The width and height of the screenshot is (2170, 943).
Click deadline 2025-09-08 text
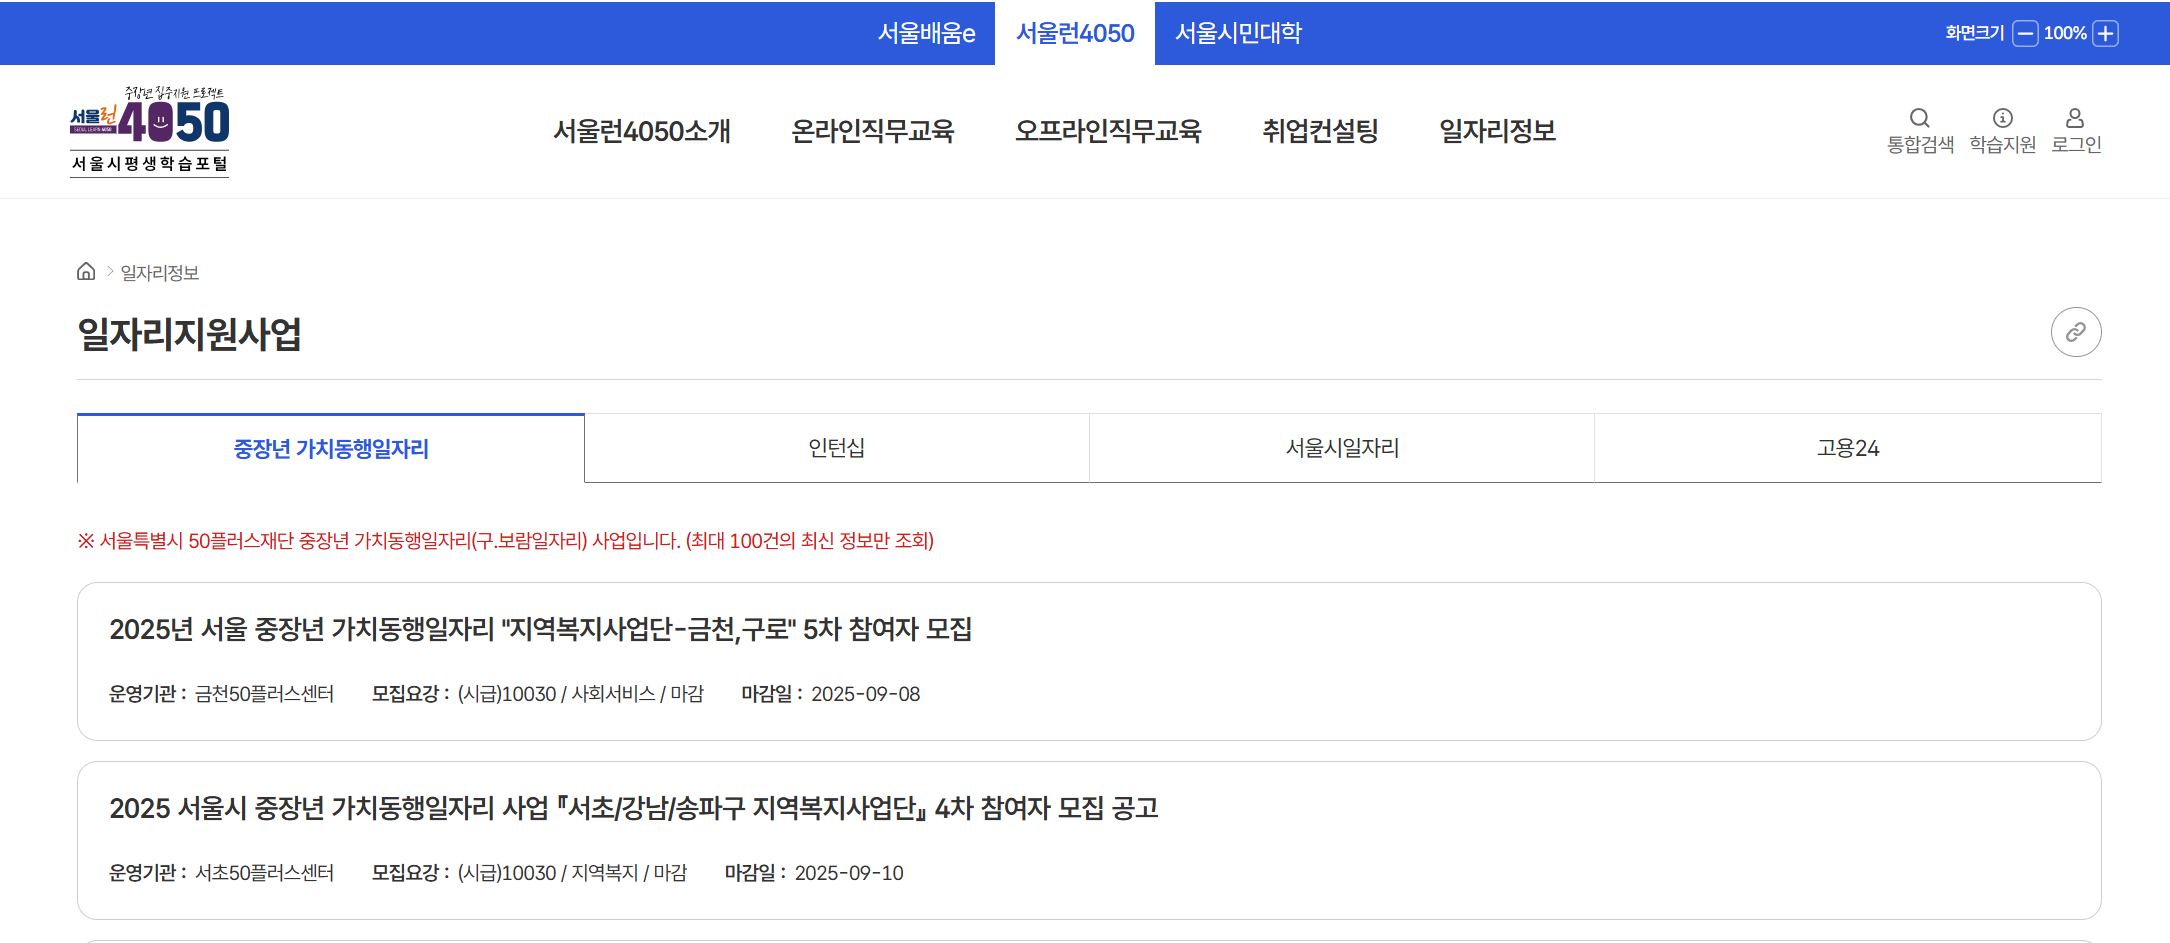(865, 694)
